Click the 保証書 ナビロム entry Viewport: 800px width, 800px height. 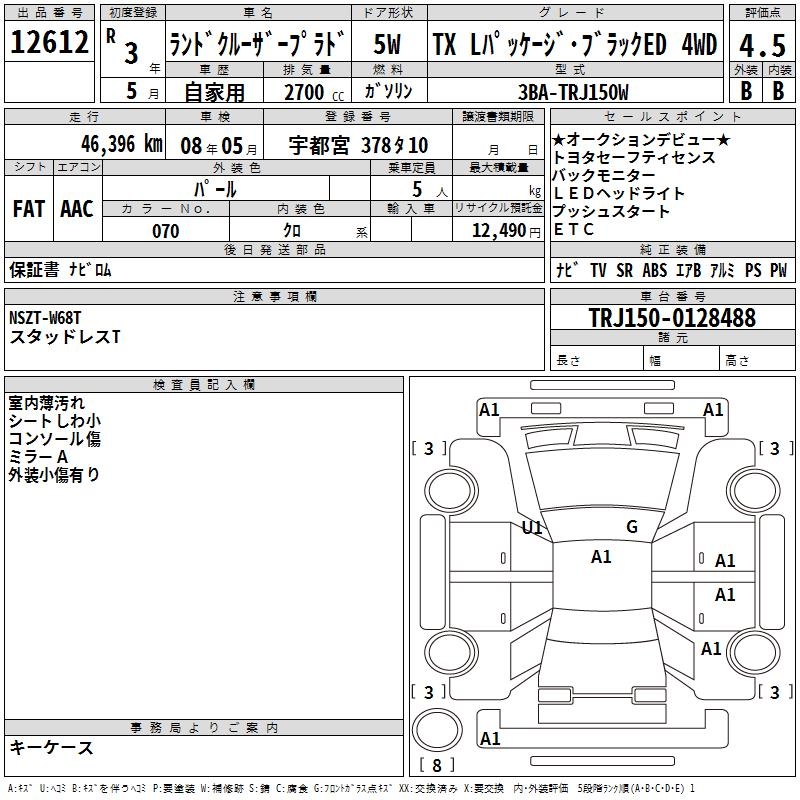60,269
